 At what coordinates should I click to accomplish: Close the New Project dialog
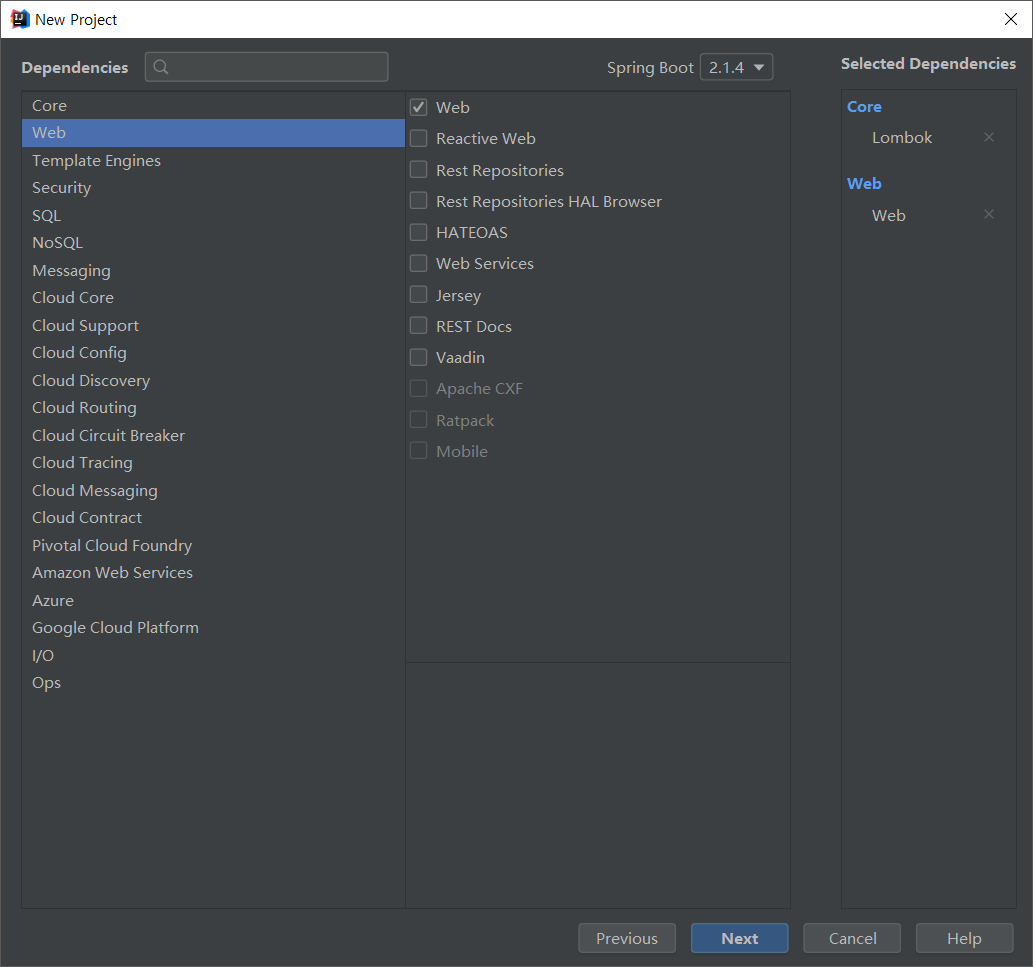coord(1010,19)
